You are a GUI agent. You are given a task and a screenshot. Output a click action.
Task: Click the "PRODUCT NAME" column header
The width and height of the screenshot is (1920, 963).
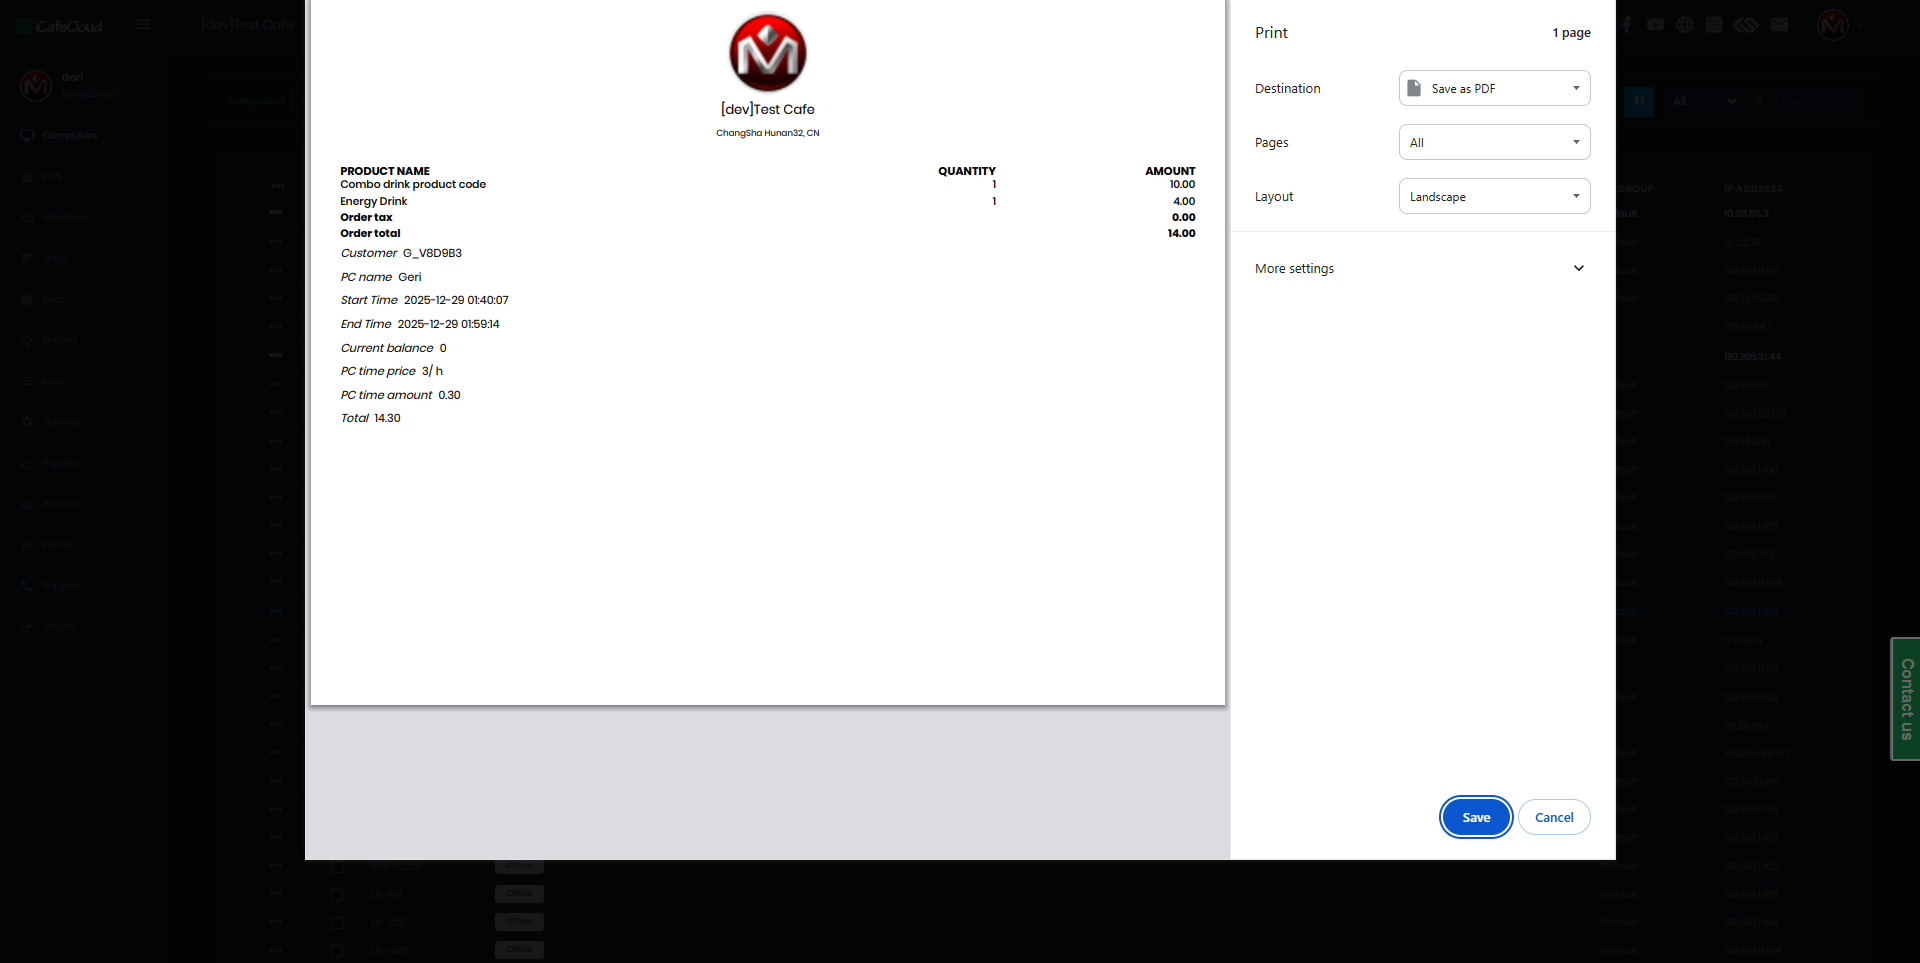[385, 171]
